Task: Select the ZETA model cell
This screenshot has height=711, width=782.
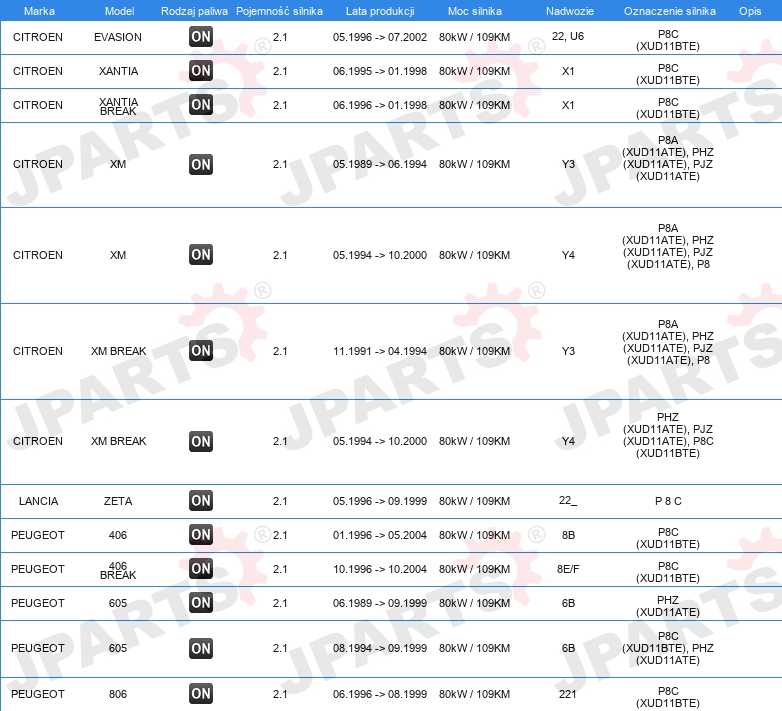Action: (118, 501)
